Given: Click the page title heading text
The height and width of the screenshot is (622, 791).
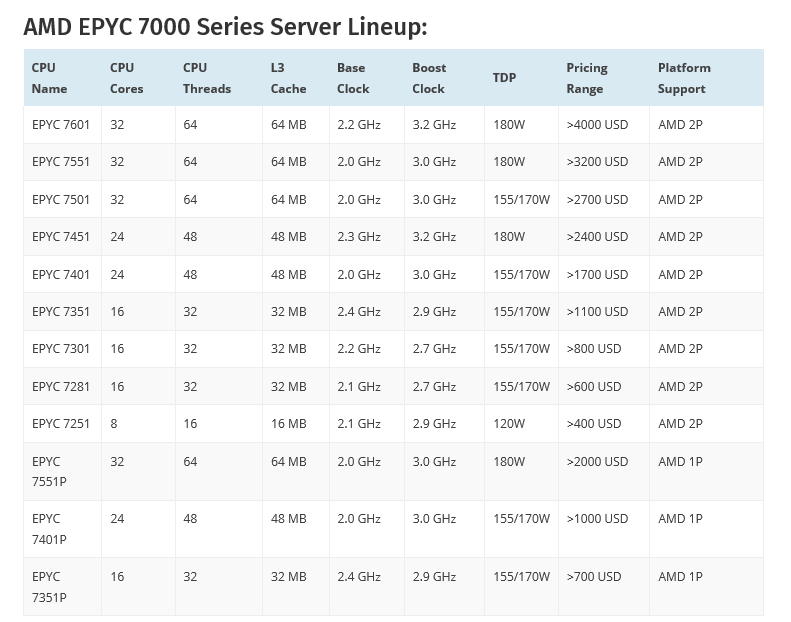Looking at the screenshot, I should [225, 27].
